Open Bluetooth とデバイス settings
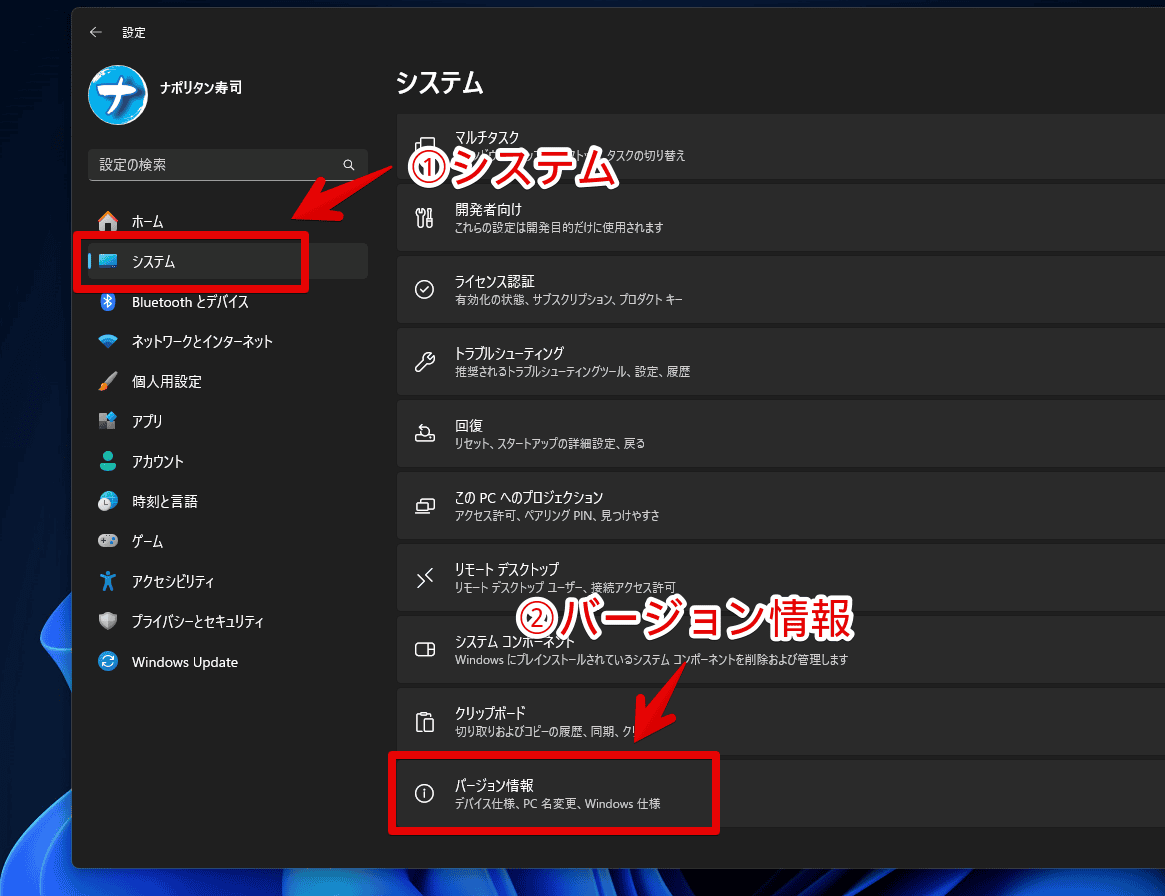 pos(227,302)
